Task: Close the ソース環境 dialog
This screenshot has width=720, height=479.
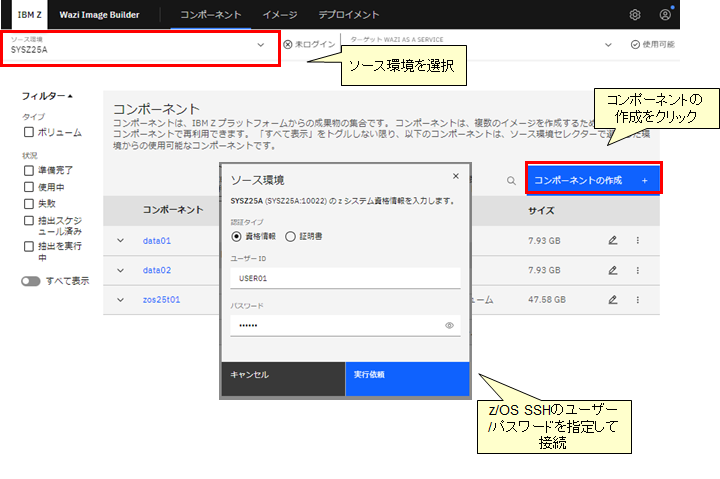Action: point(456,176)
